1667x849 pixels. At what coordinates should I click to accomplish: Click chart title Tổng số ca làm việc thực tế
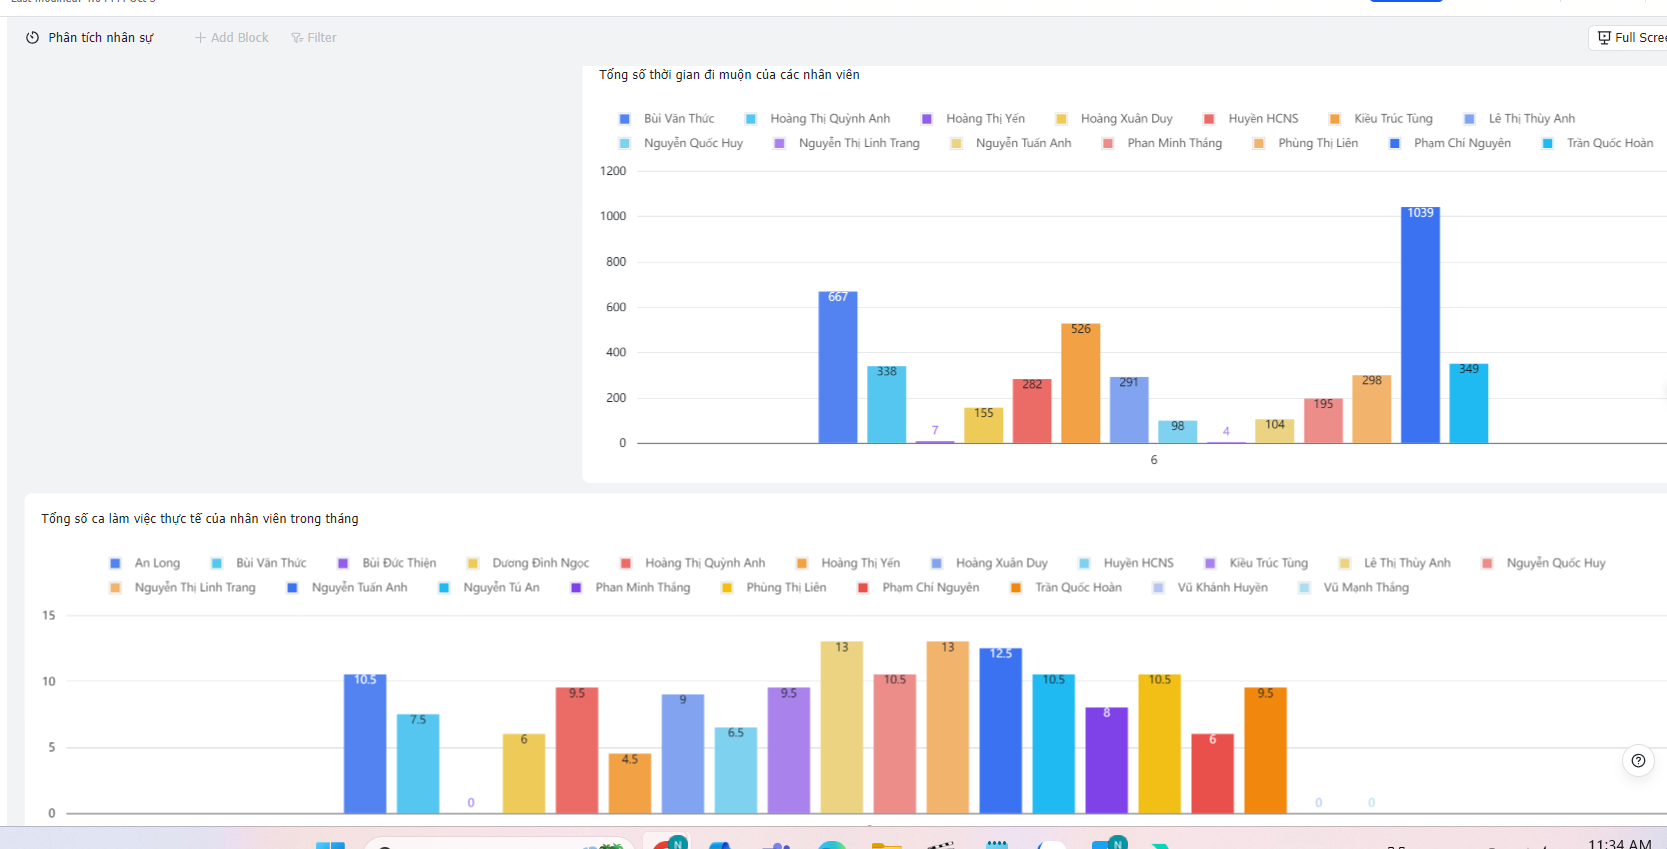(x=200, y=519)
